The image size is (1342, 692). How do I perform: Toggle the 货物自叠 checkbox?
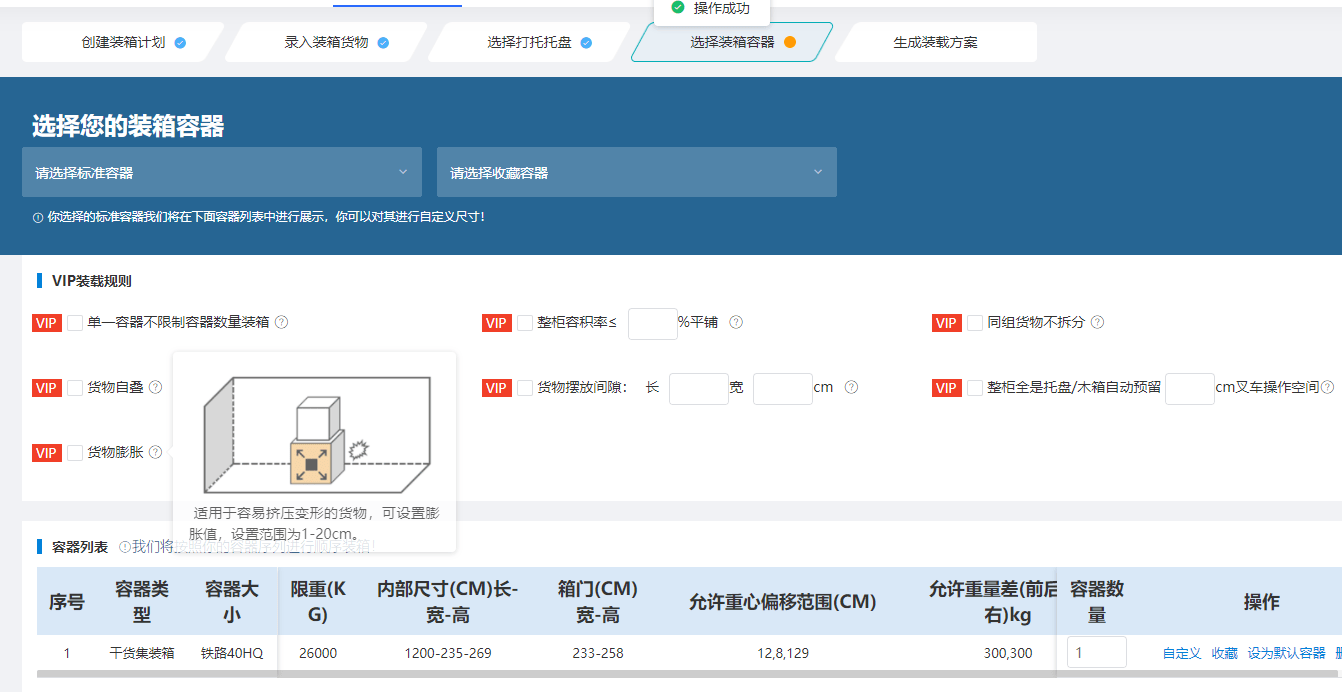75,387
